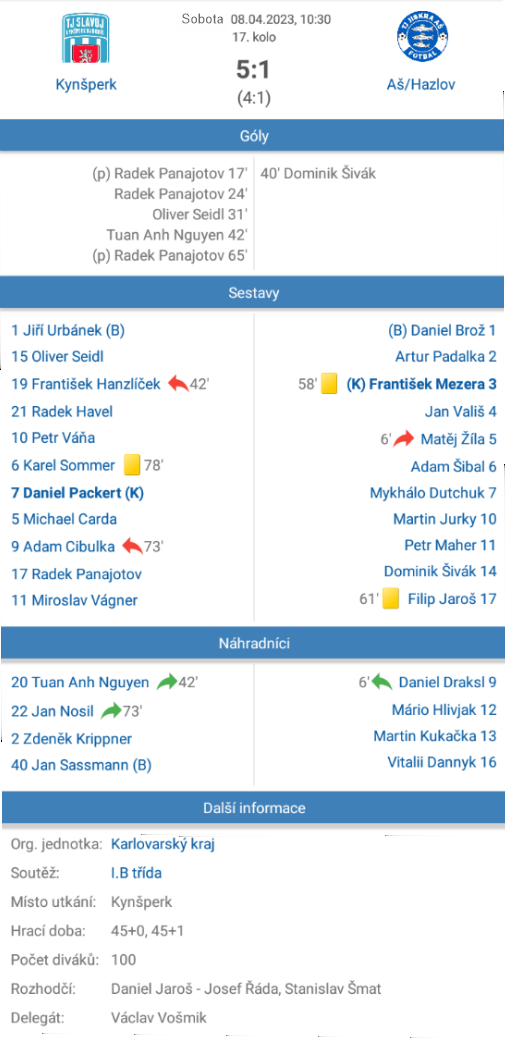Select the Náhradníci section header
Screen dimensions: 505x1038
click(x=252, y=643)
